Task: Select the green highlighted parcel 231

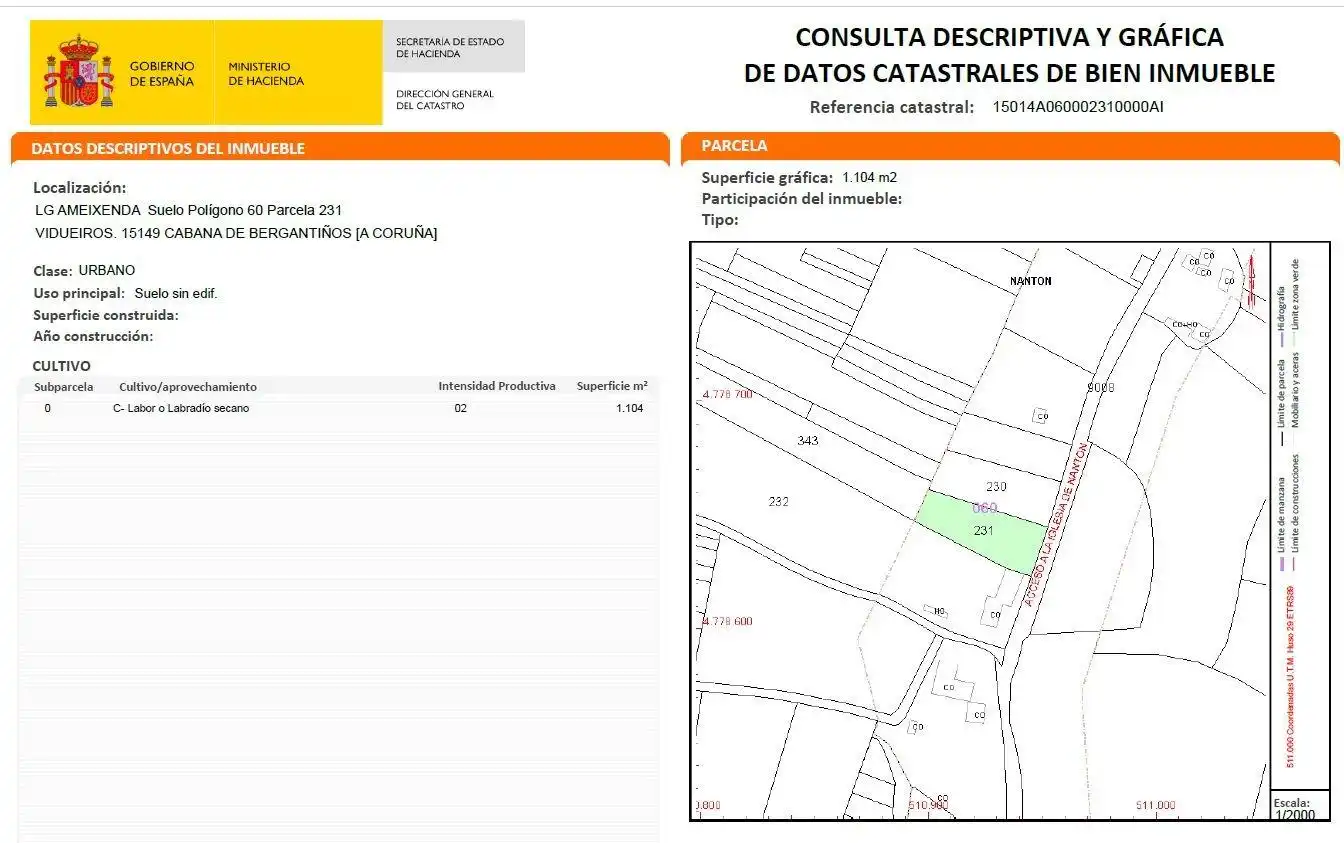Action: pyautogui.click(x=983, y=531)
